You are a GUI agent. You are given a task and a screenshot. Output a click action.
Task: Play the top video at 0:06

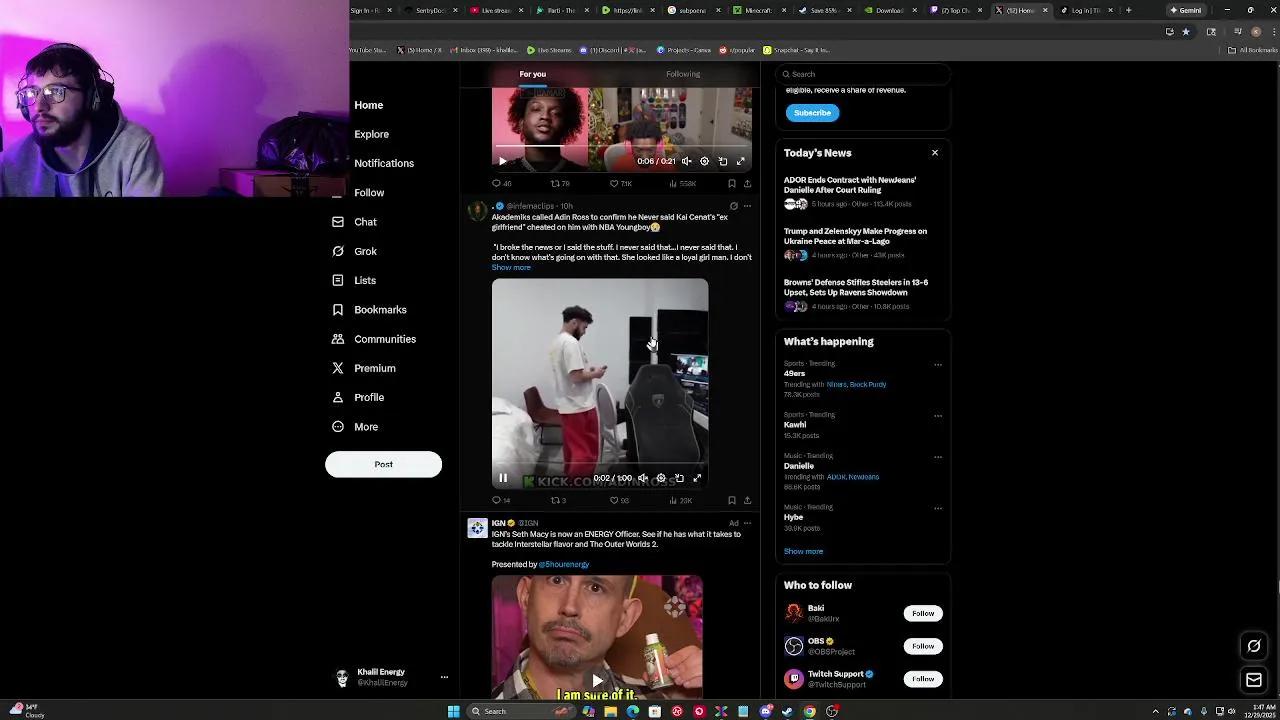(x=503, y=161)
